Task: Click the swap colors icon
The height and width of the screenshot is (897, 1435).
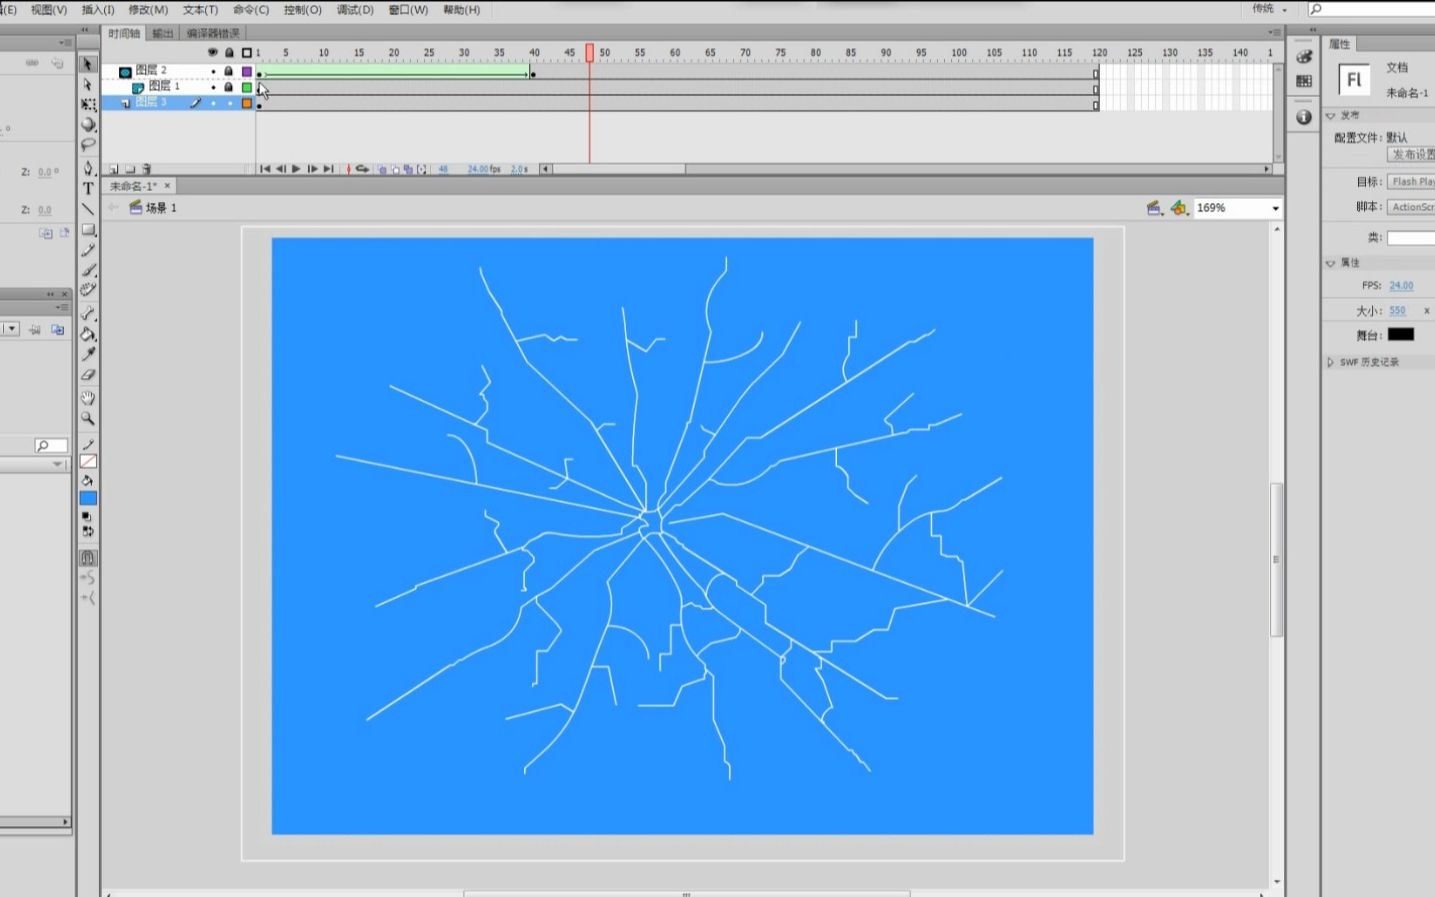Action: pos(88,531)
